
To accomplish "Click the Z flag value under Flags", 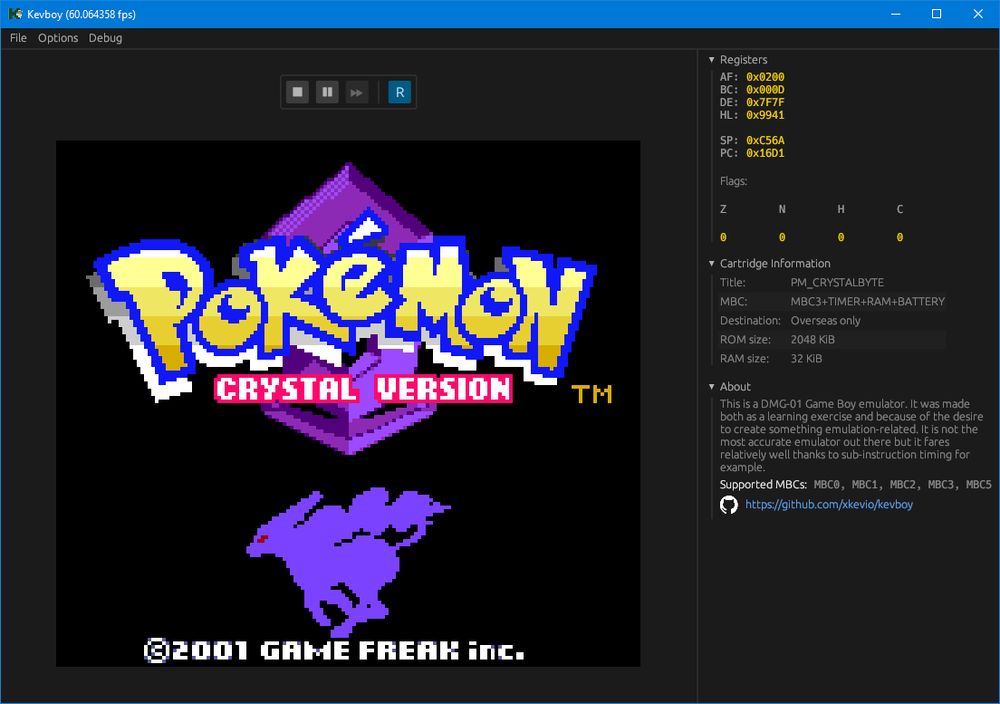I will 722,237.
